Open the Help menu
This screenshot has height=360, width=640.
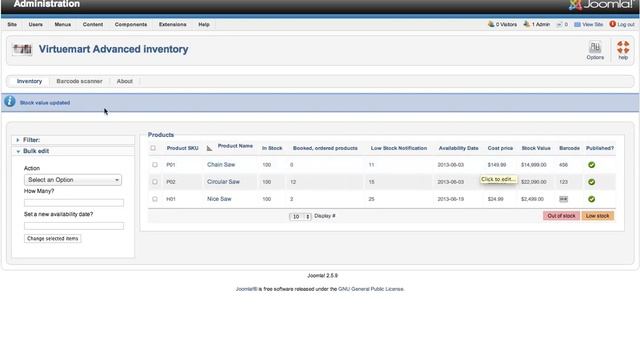204,24
